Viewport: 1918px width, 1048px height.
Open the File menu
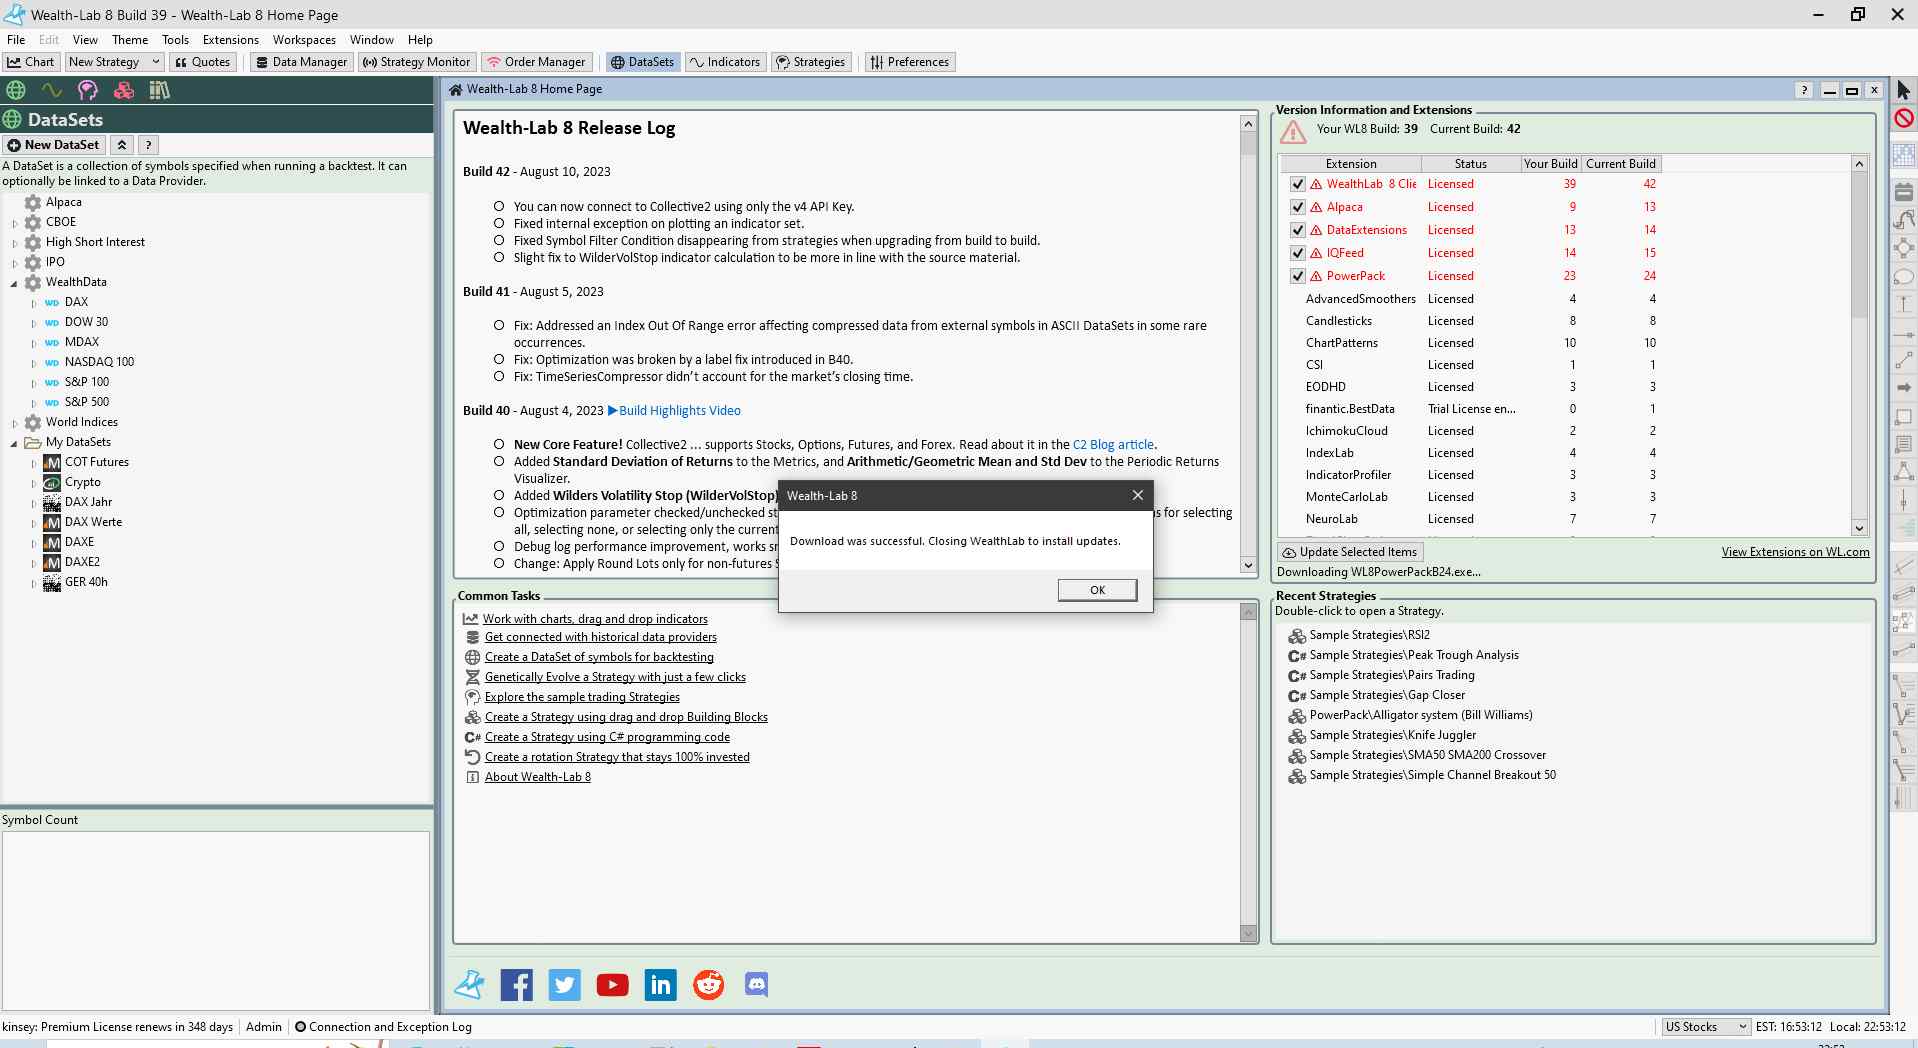[16, 40]
